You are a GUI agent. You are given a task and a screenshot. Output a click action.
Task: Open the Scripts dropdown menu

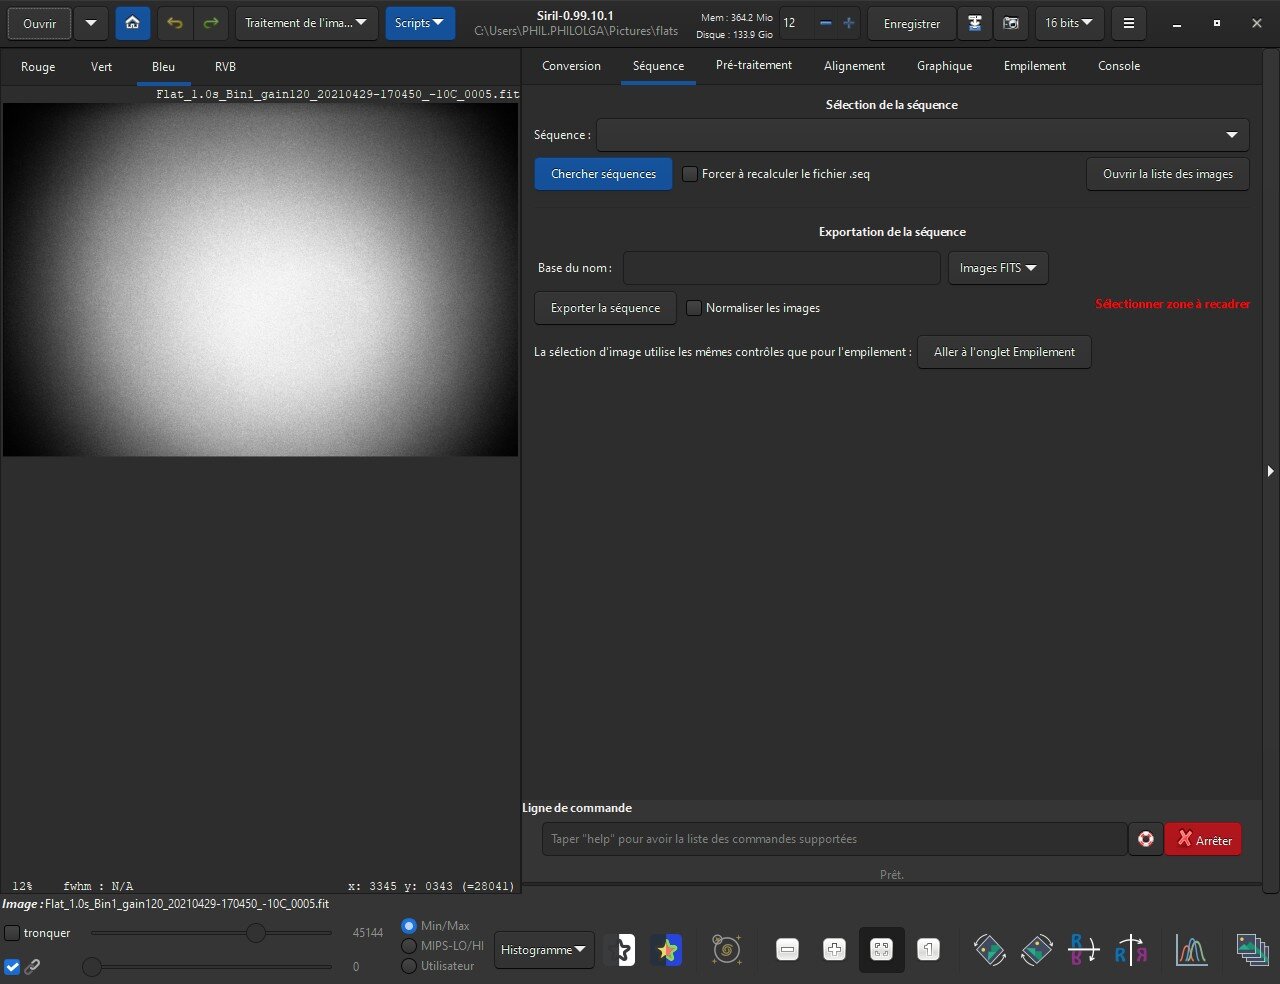(419, 23)
